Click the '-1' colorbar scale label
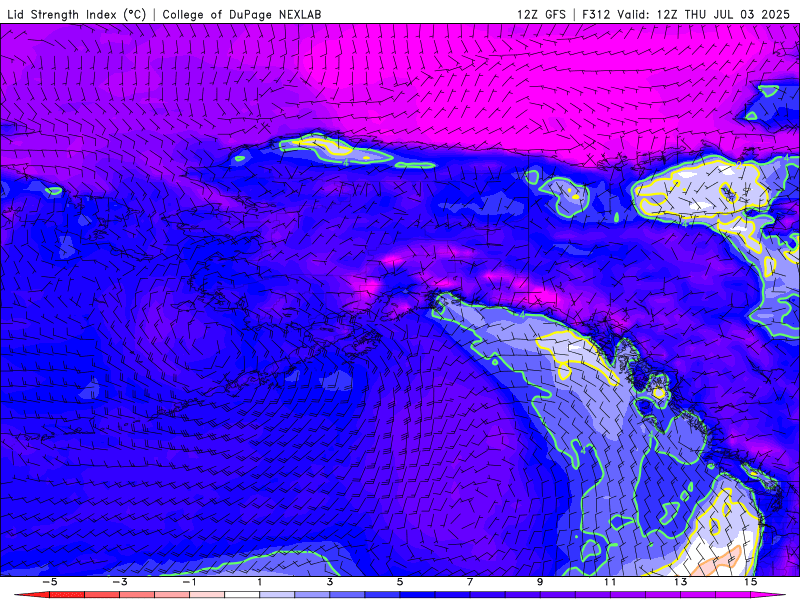Image resolution: width=800 pixels, height=600 pixels. (x=190, y=582)
